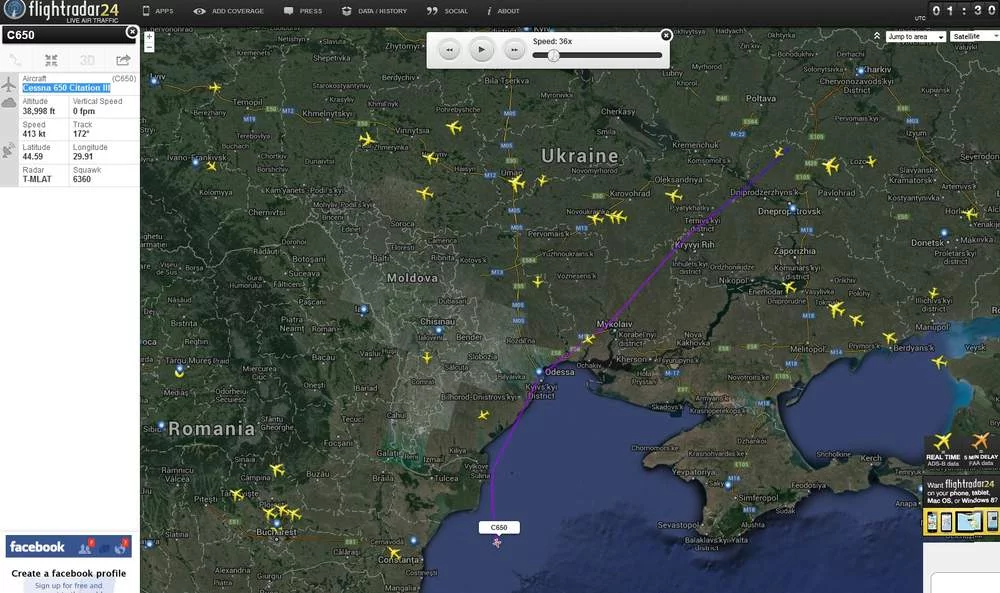Close the C650 aircraft info panel
The height and width of the screenshot is (593, 1000).
131,31
